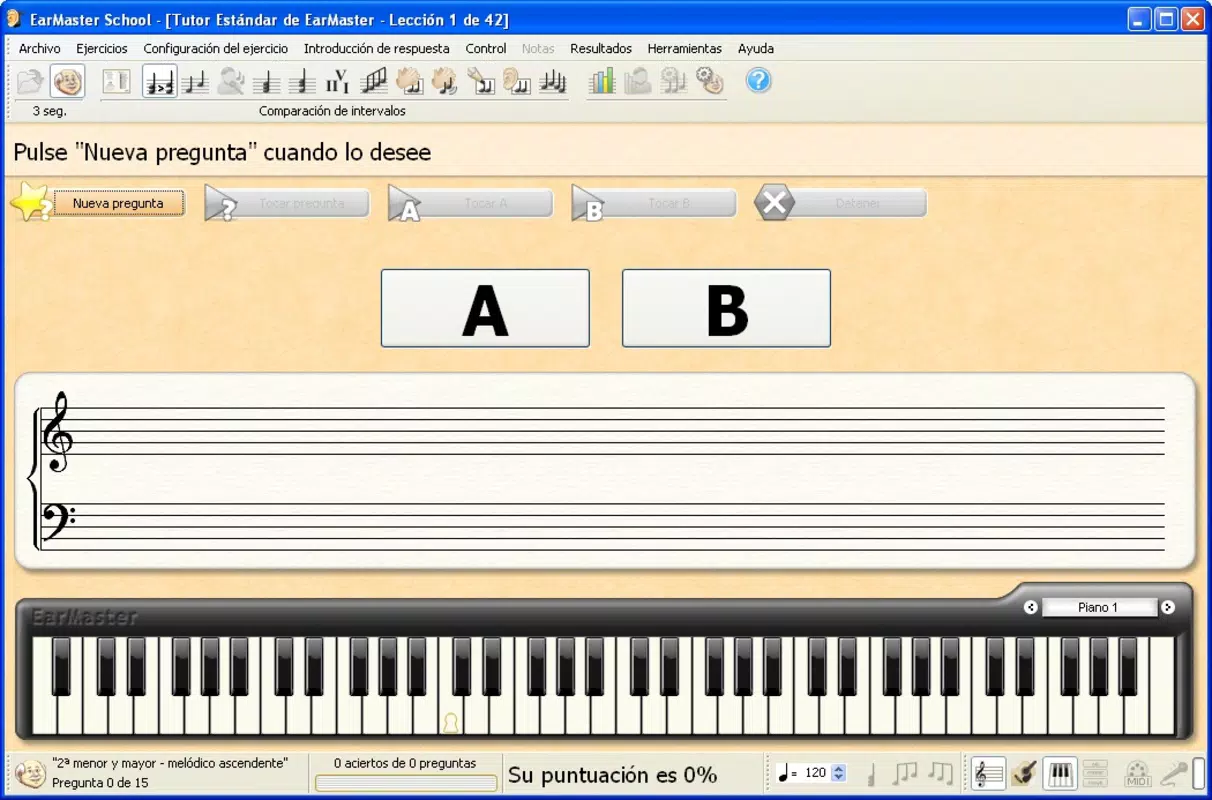Switch to next piano sound arrow
Viewport: 1212px width, 800px height.
(1167, 607)
